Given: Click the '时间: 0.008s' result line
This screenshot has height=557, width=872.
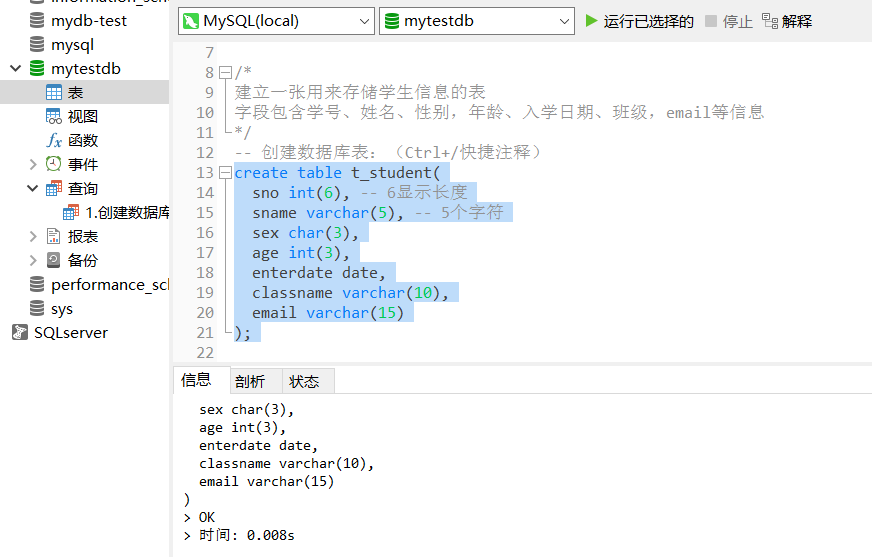Looking at the screenshot, I should (239, 535).
